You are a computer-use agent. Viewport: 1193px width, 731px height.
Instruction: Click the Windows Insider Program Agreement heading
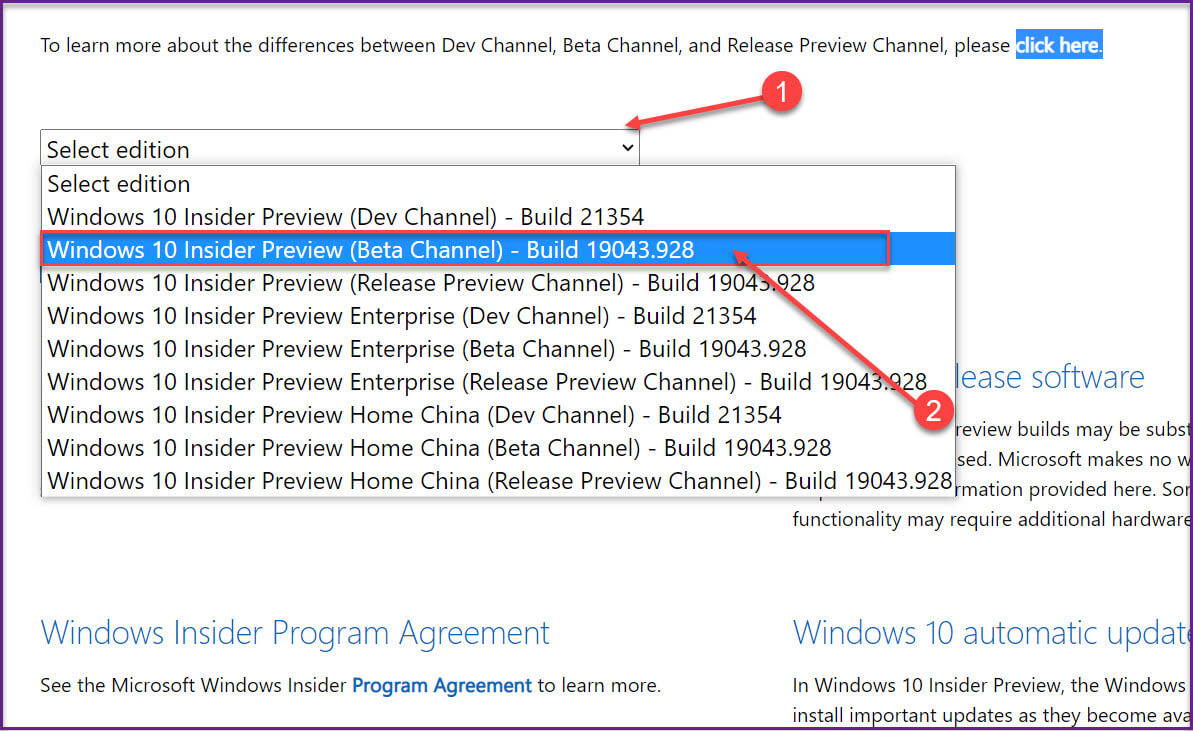point(294,633)
